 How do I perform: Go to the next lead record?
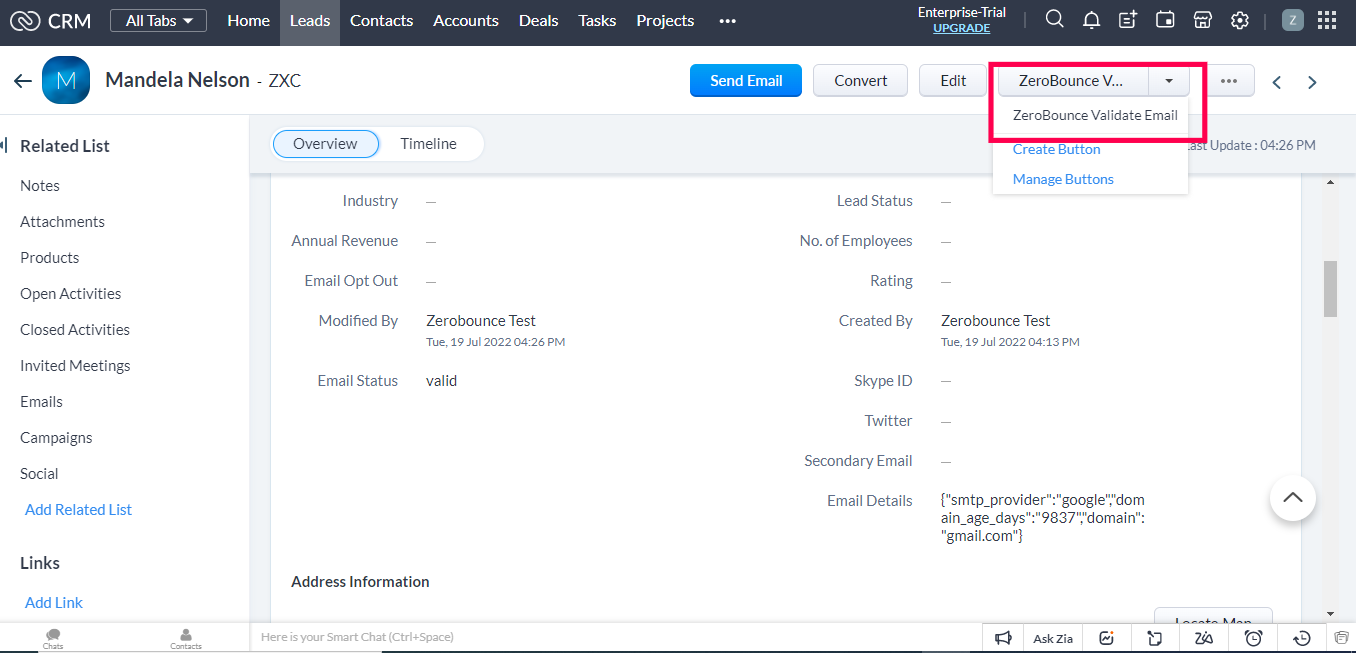[1313, 83]
